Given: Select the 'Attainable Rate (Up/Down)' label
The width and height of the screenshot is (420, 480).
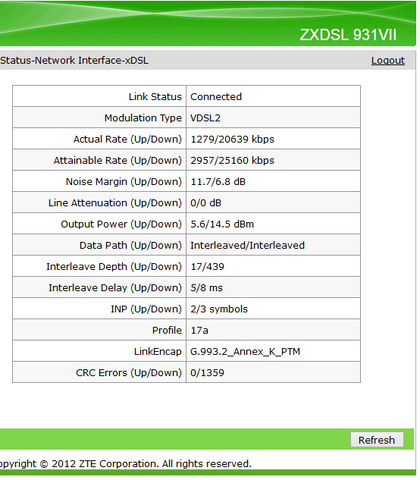Looking at the screenshot, I should (118, 161).
